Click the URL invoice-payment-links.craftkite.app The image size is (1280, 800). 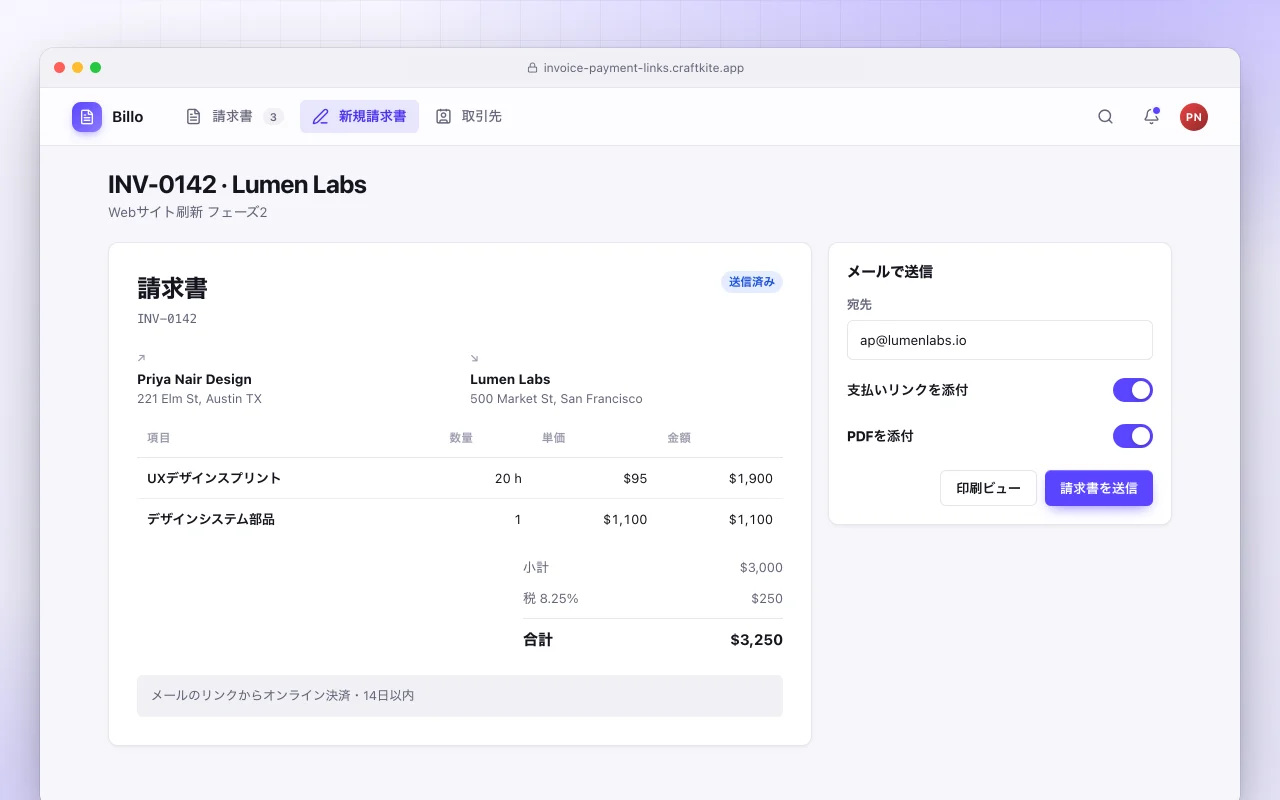644,68
